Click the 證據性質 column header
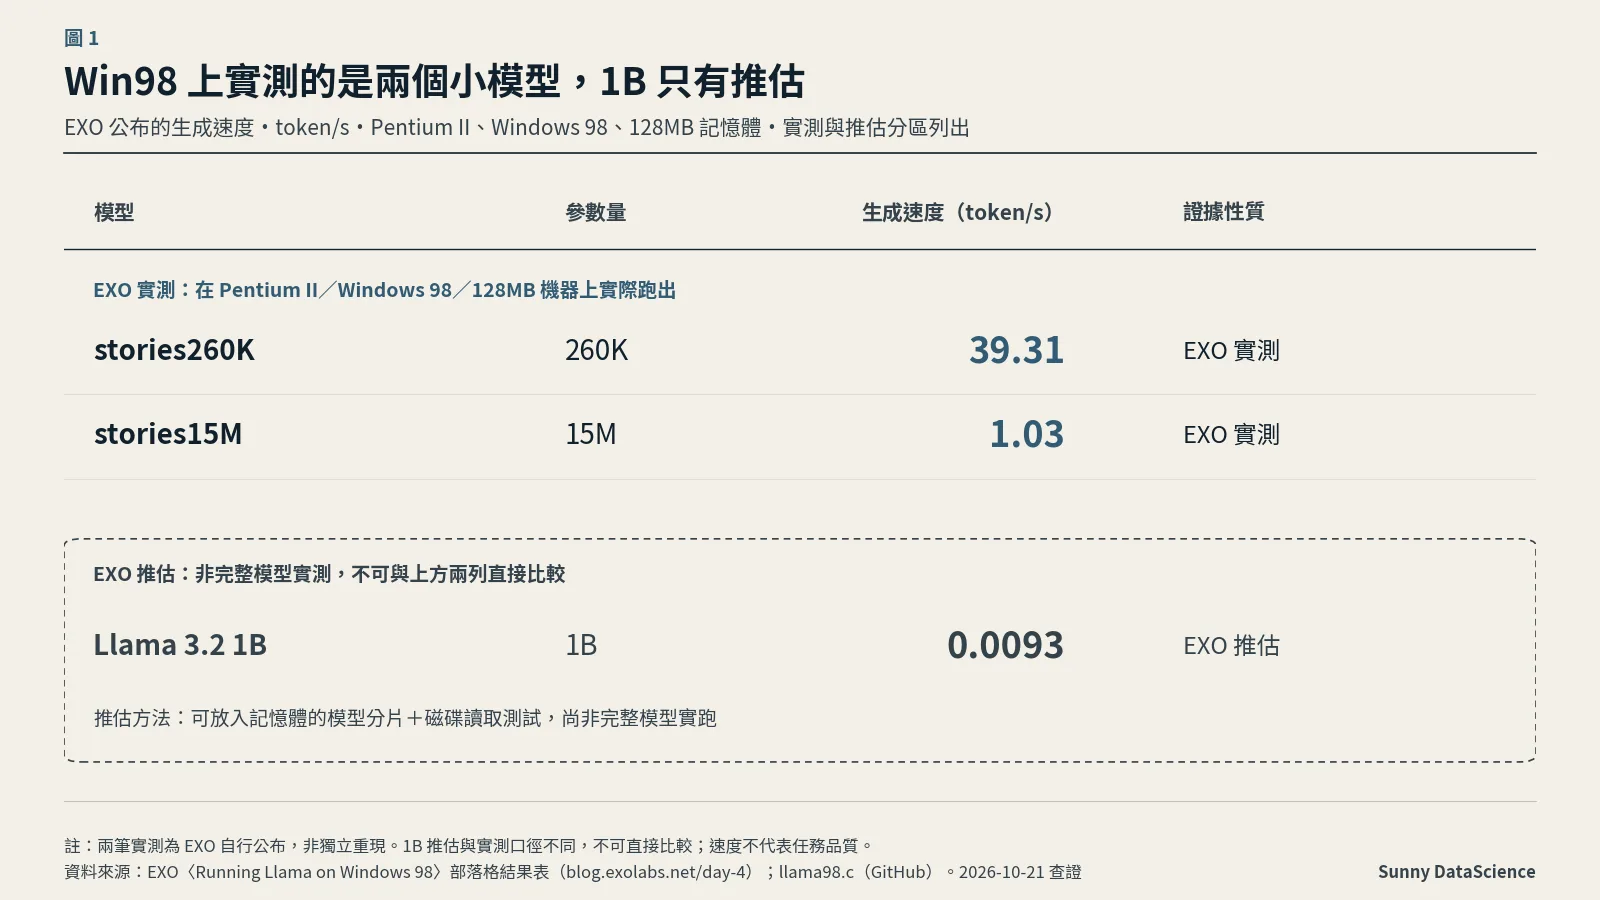The height and width of the screenshot is (900, 1600). point(1224,212)
